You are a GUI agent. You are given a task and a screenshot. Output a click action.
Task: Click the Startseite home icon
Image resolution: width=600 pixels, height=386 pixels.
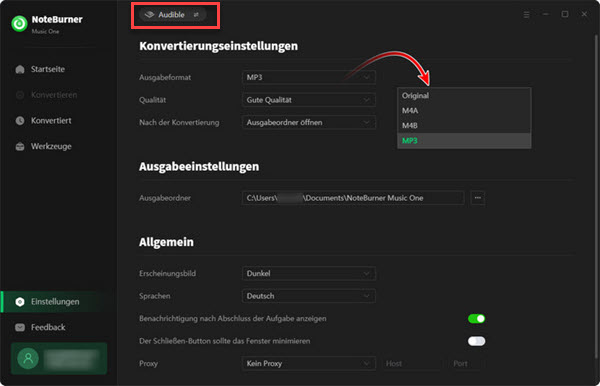(20, 69)
